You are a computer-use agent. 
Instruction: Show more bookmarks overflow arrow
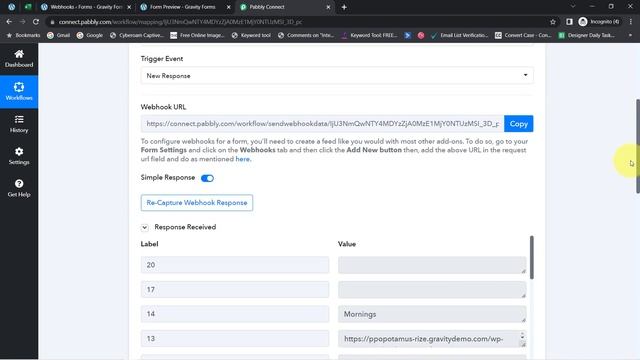(x=630, y=35)
